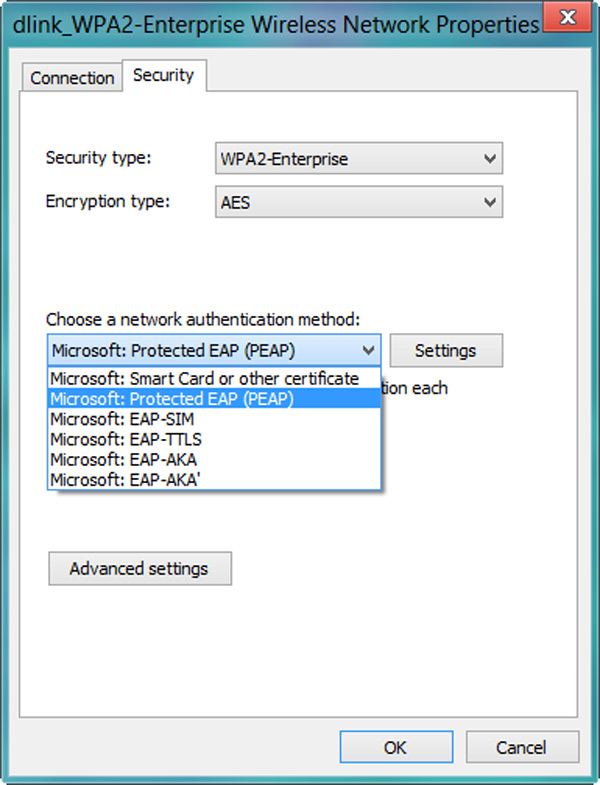
Task: Click the Encryption type chevron arrow
Action: tap(490, 202)
